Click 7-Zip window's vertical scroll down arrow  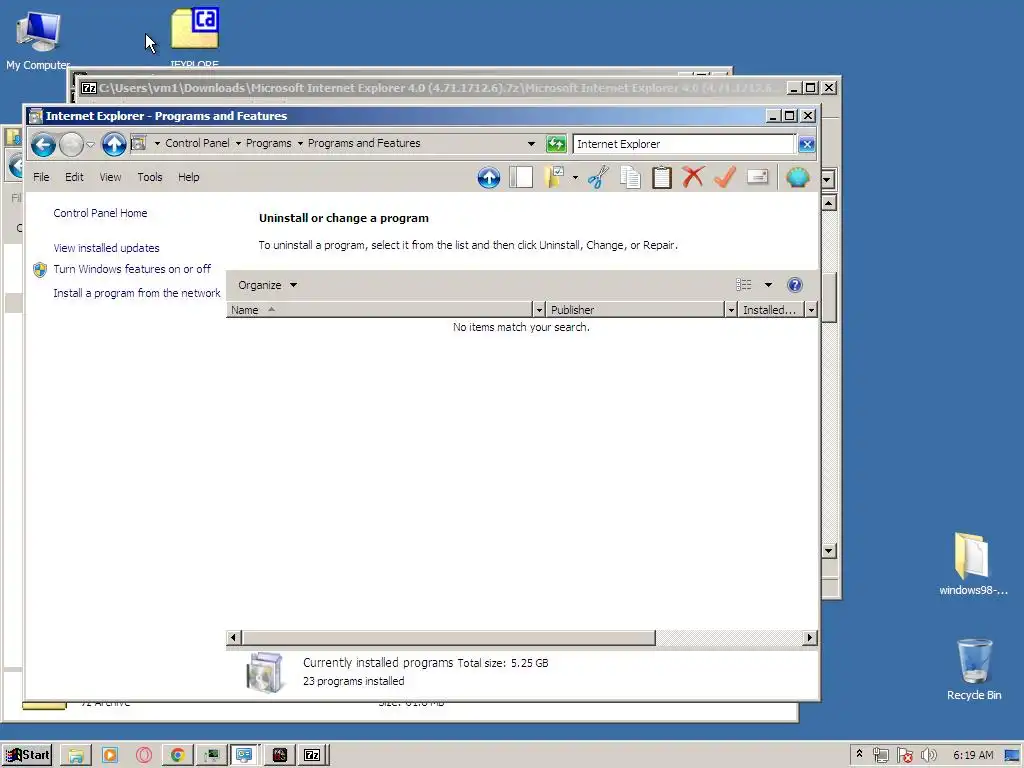[829, 551]
